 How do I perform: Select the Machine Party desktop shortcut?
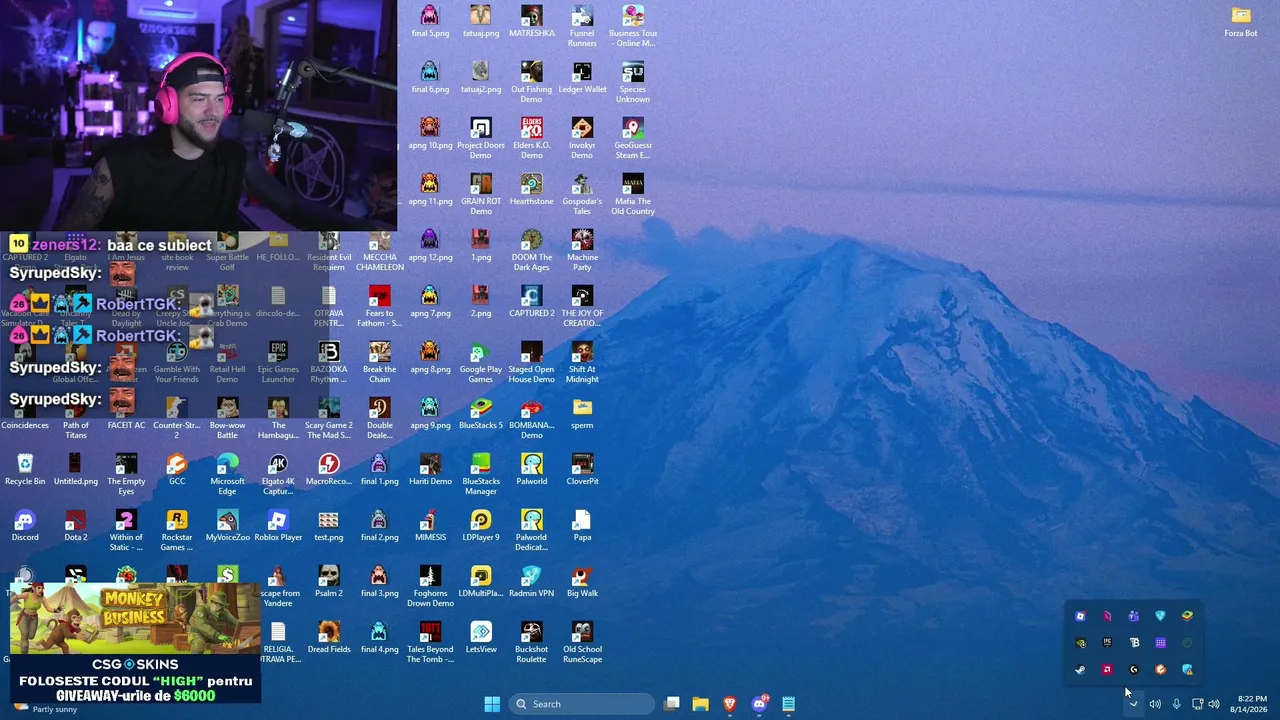tap(583, 250)
